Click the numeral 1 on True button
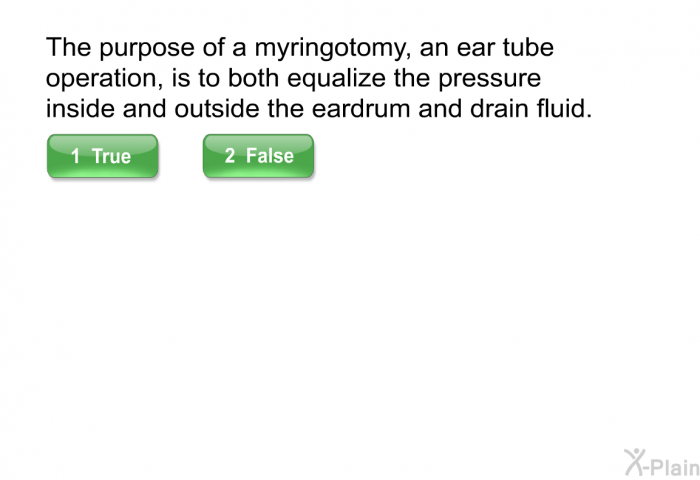 [x=75, y=156]
